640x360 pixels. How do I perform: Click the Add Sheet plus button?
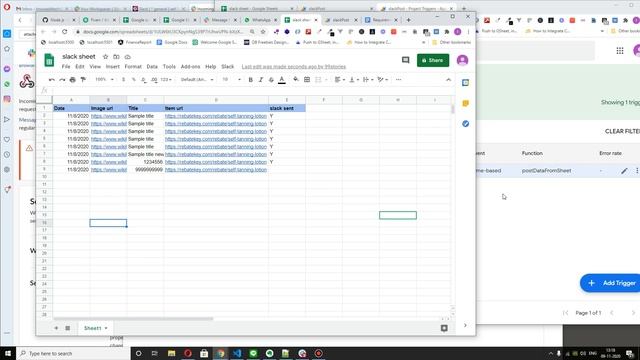tap(56, 328)
